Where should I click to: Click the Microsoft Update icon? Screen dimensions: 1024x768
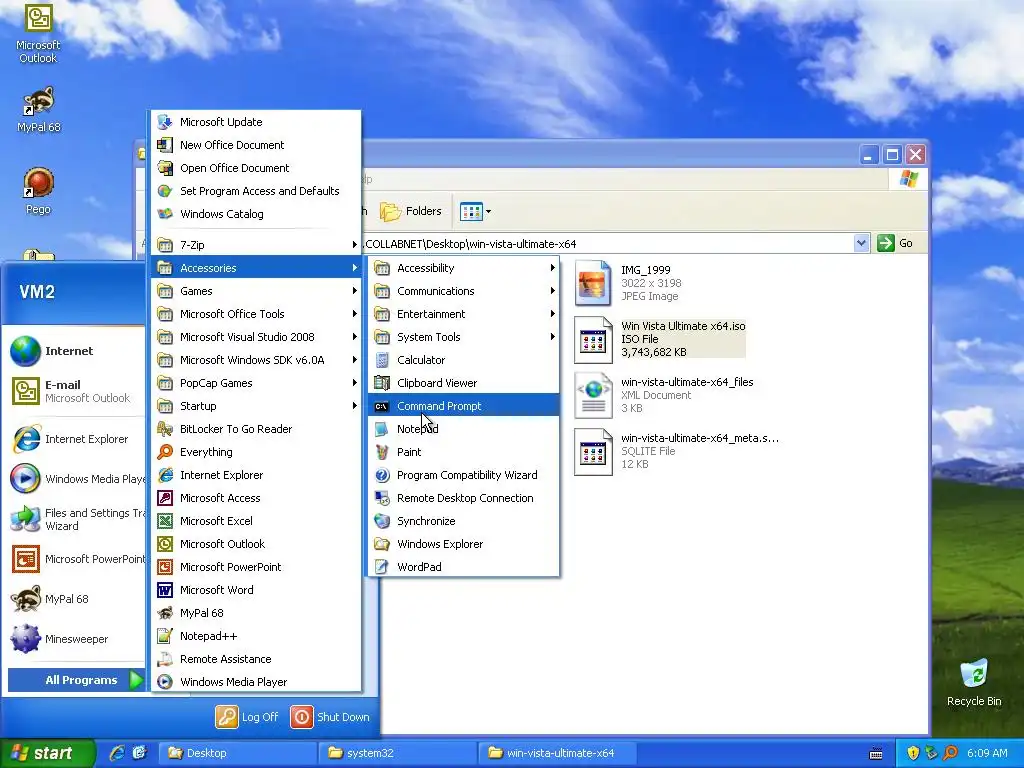point(165,121)
